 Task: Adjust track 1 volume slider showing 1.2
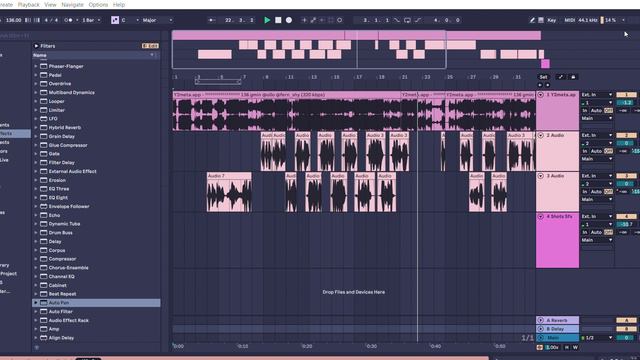click(x=626, y=103)
